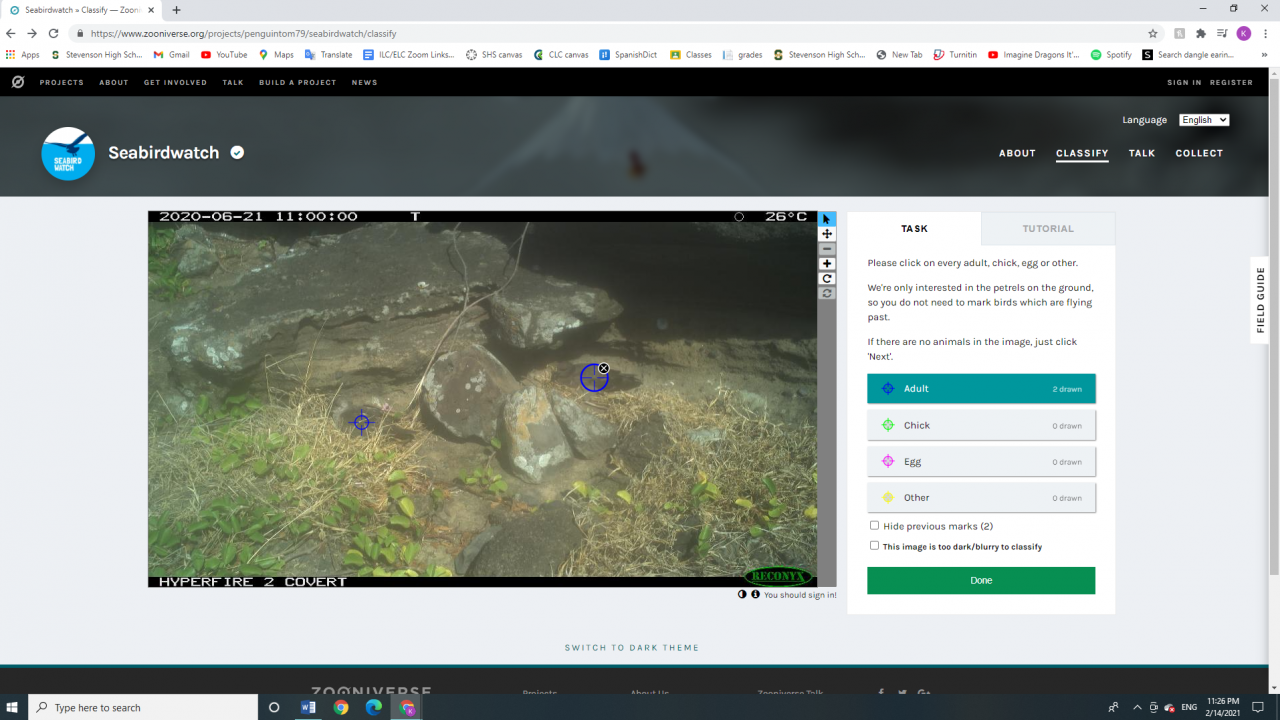
Task: Select the Adult marking tool
Action: [981, 388]
